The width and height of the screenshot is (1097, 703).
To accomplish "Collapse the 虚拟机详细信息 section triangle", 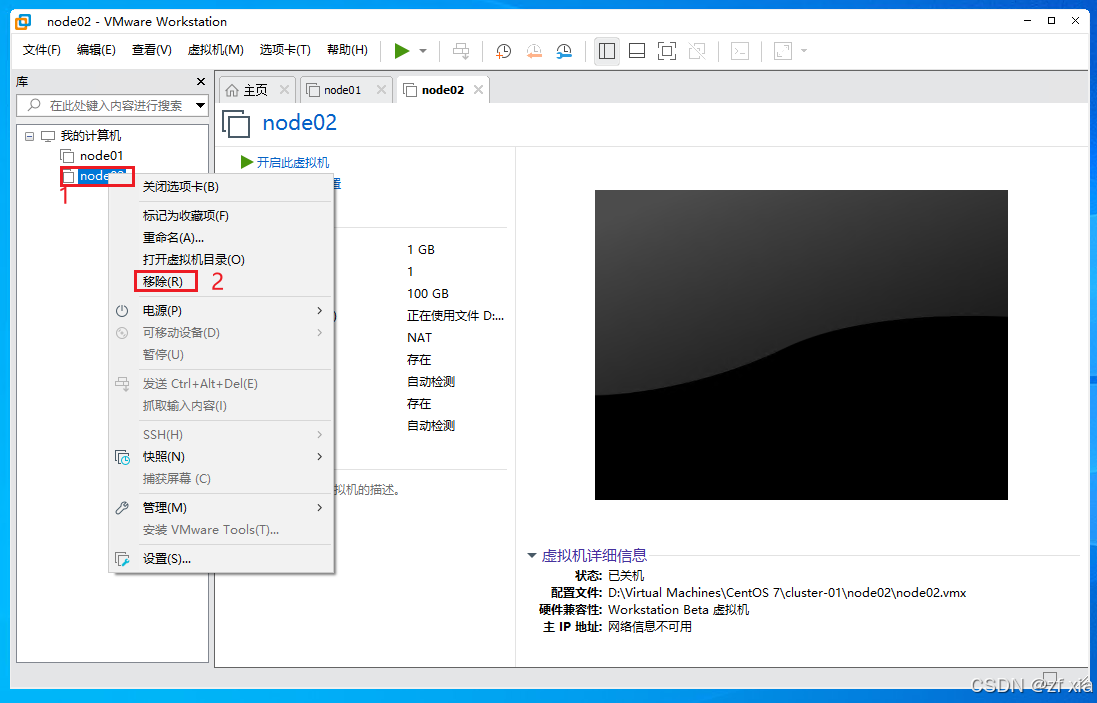I will pos(532,556).
